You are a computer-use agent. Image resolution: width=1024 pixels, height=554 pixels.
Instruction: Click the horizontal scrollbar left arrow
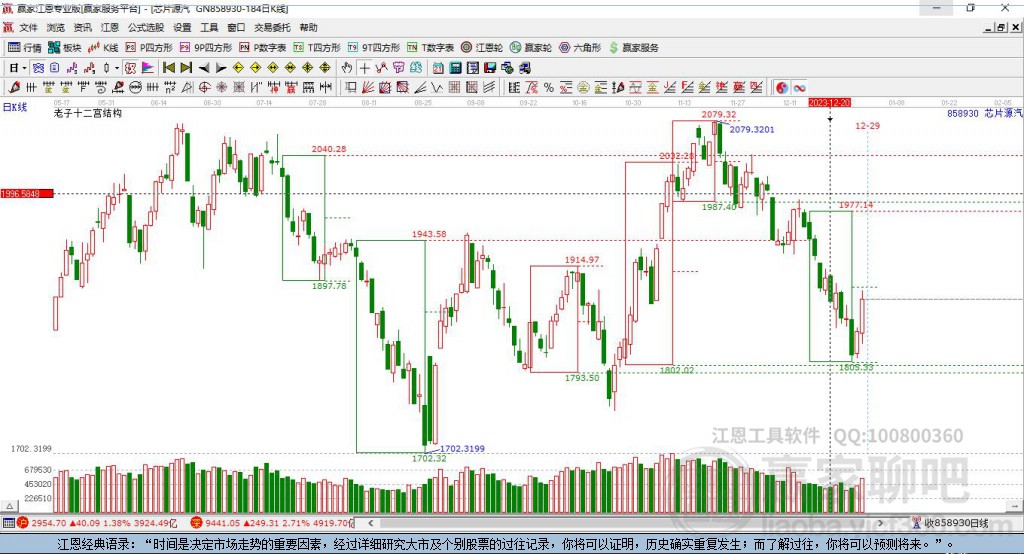click(x=371, y=523)
